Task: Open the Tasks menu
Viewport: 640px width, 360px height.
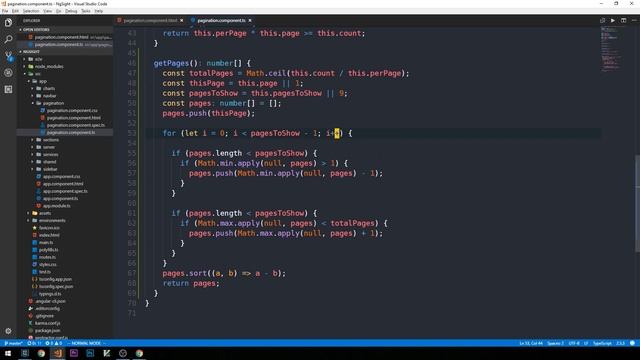Action: (x=86, y=11)
